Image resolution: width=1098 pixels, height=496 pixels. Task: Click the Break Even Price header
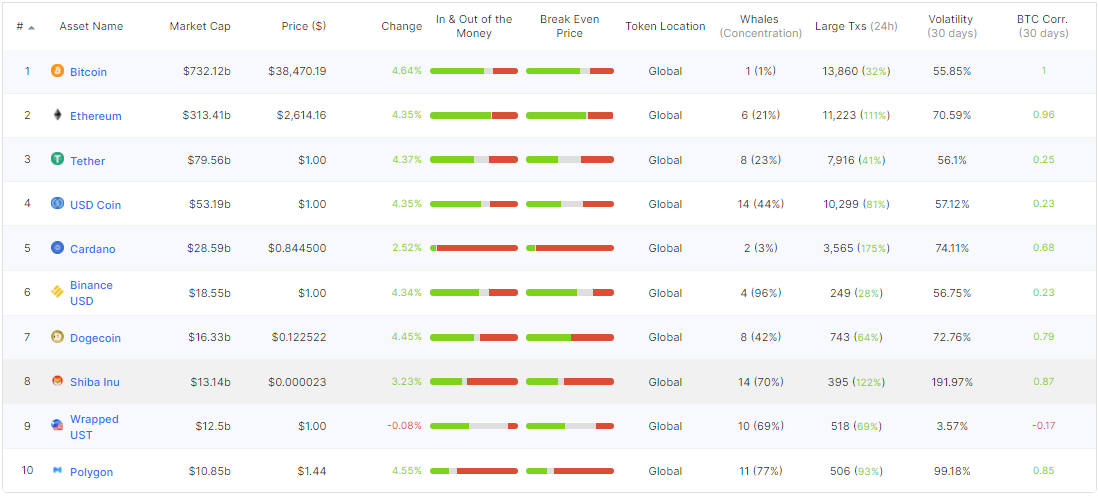click(569, 26)
